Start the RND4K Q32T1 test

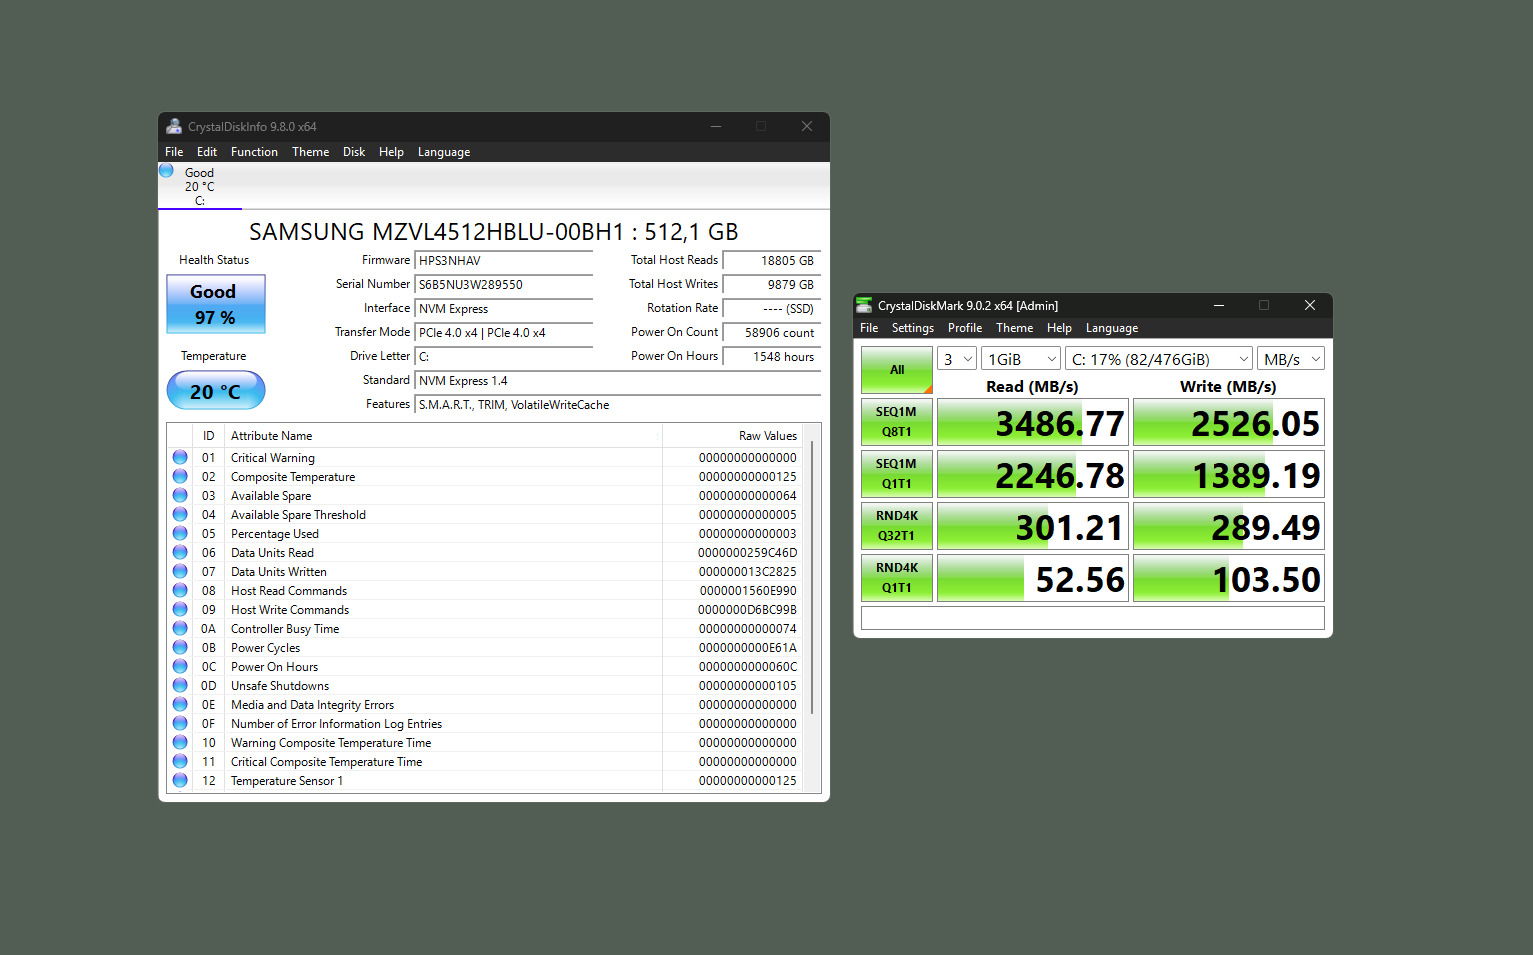point(897,526)
